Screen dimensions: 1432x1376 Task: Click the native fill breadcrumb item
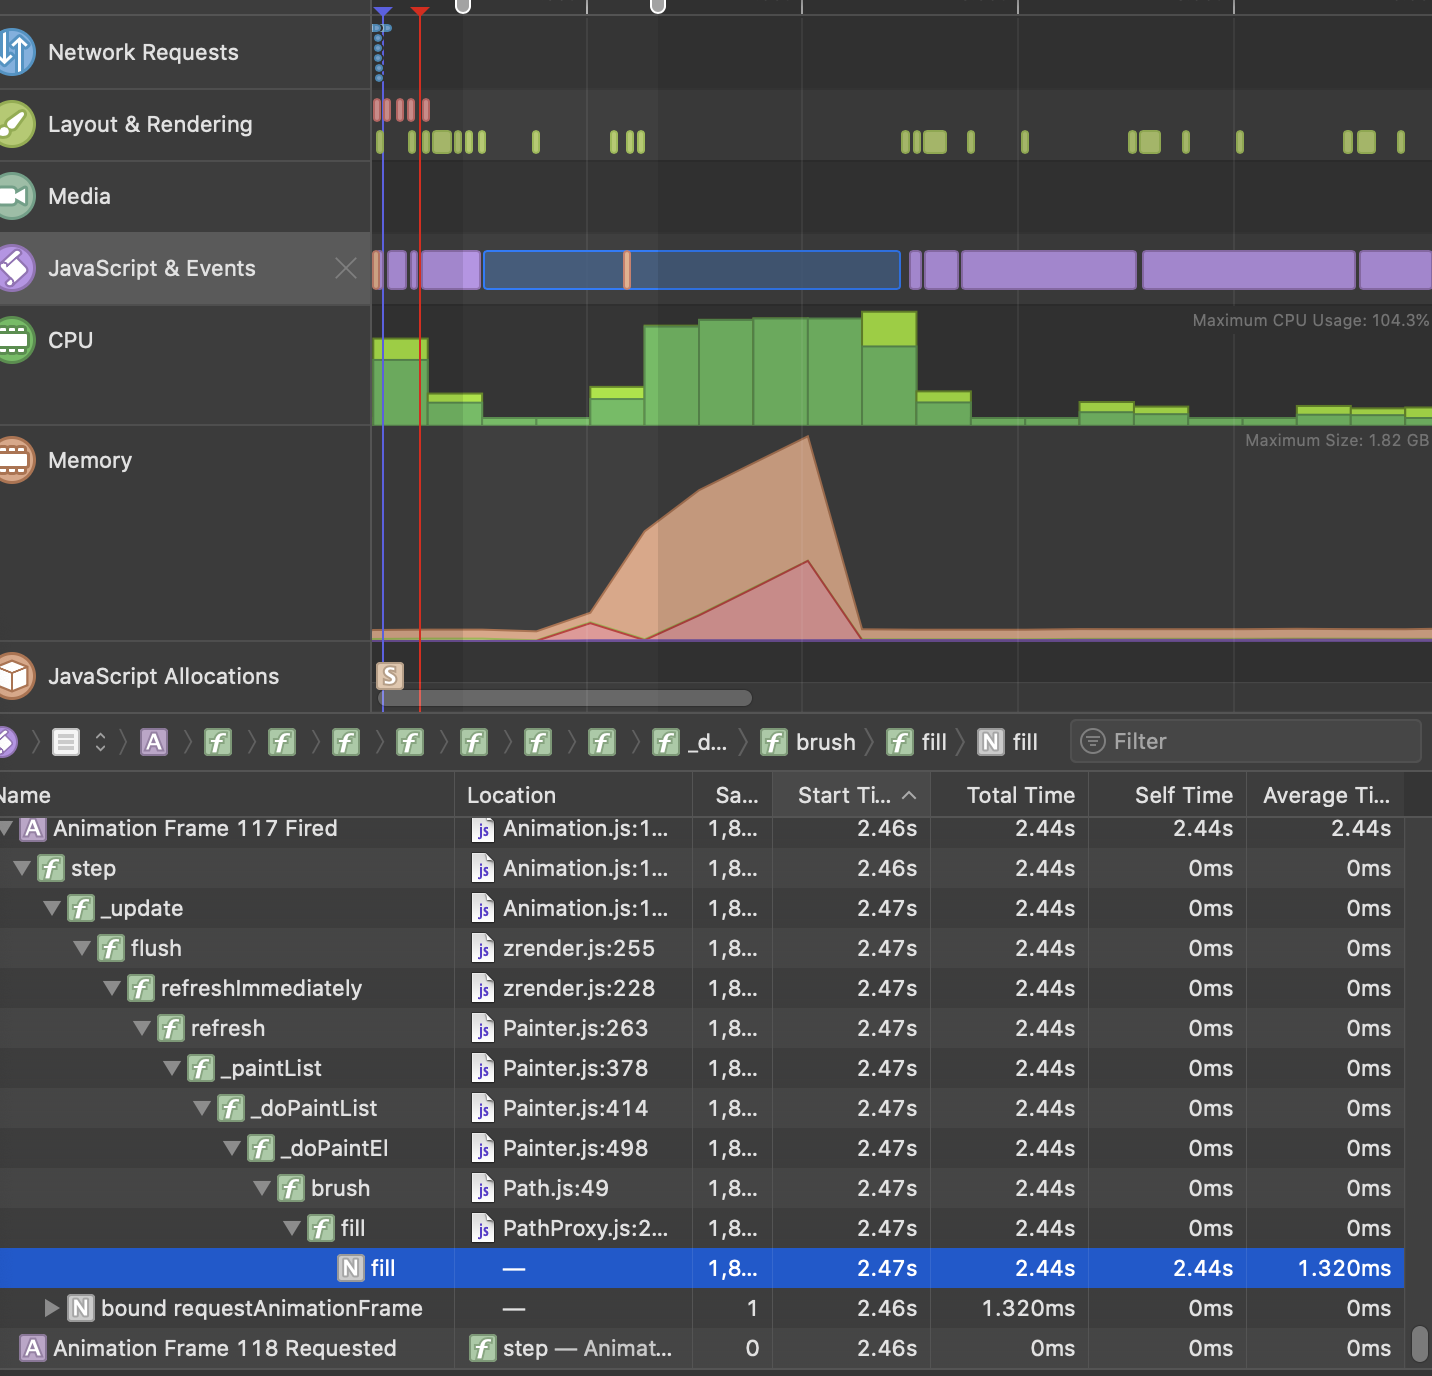coord(1008,742)
